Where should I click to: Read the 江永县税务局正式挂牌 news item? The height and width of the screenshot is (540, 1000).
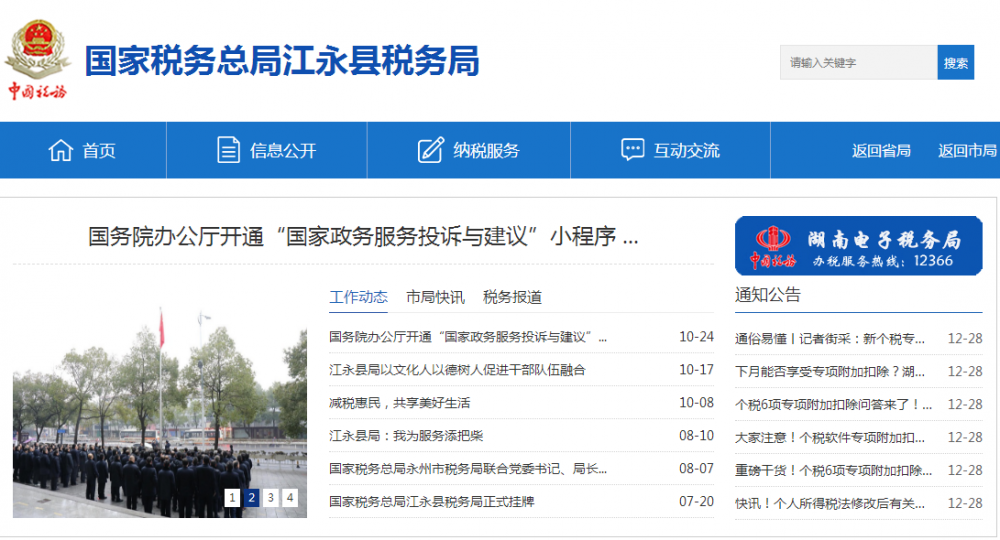pyautogui.click(x=431, y=502)
